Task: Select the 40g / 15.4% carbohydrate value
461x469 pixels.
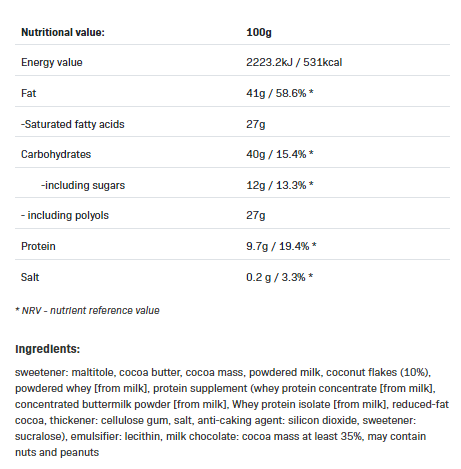Action: [x=280, y=154]
